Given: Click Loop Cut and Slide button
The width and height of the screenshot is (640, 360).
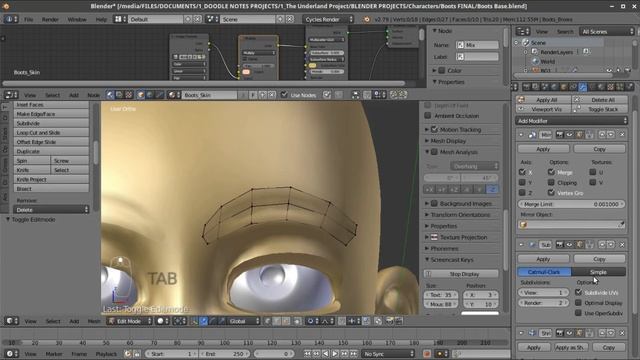Looking at the screenshot, I should click(x=51, y=133).
